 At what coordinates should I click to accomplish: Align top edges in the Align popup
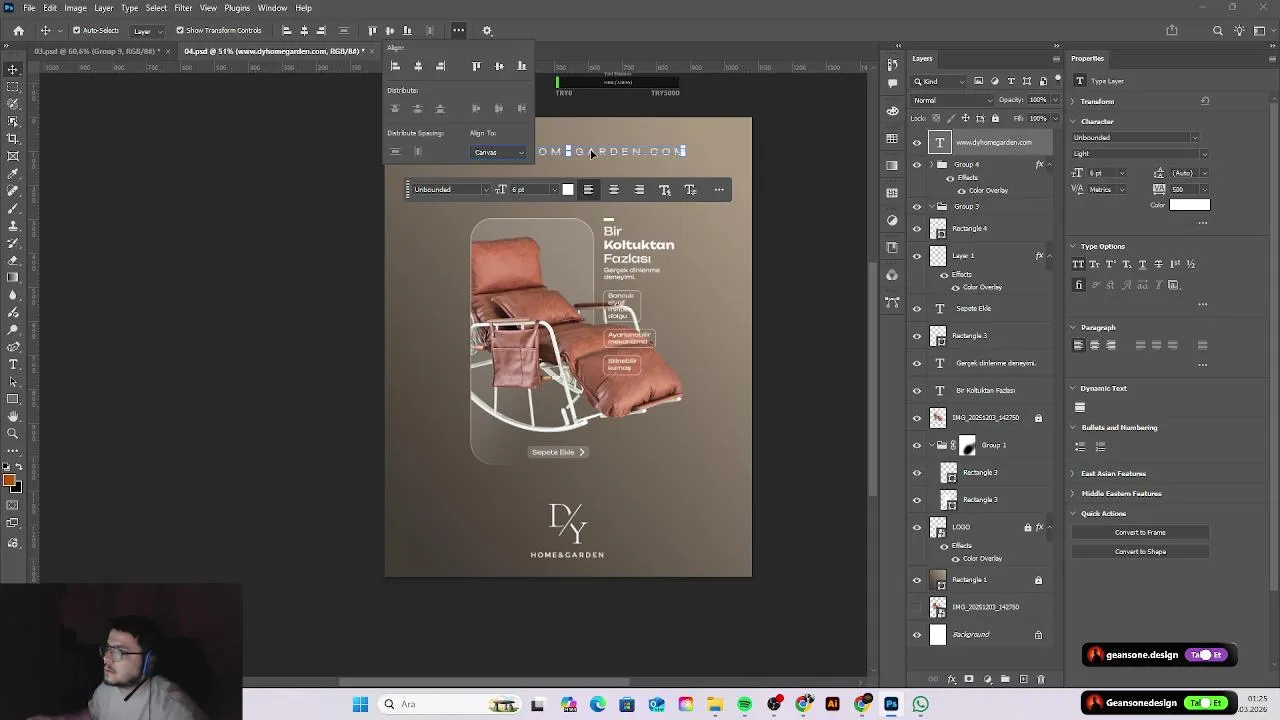(x=476, y=66)
